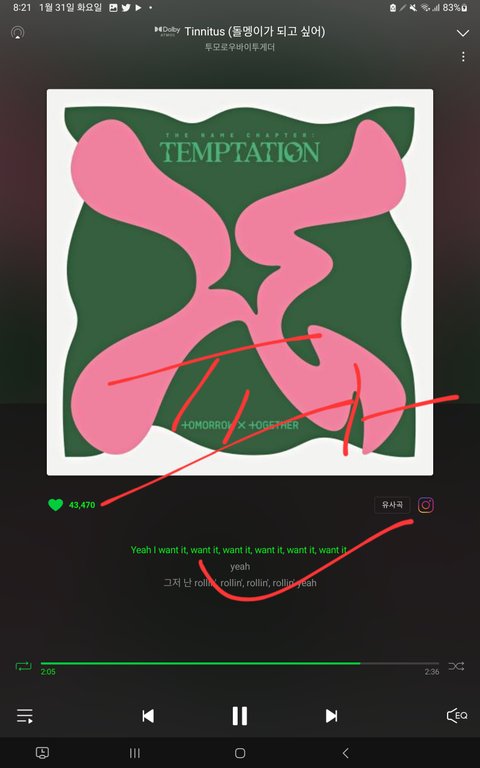This screenshot has width=480, height=768.
Task: Collapse the player with the down chevron
Action: pyautogui.click(x=463, y=33)
